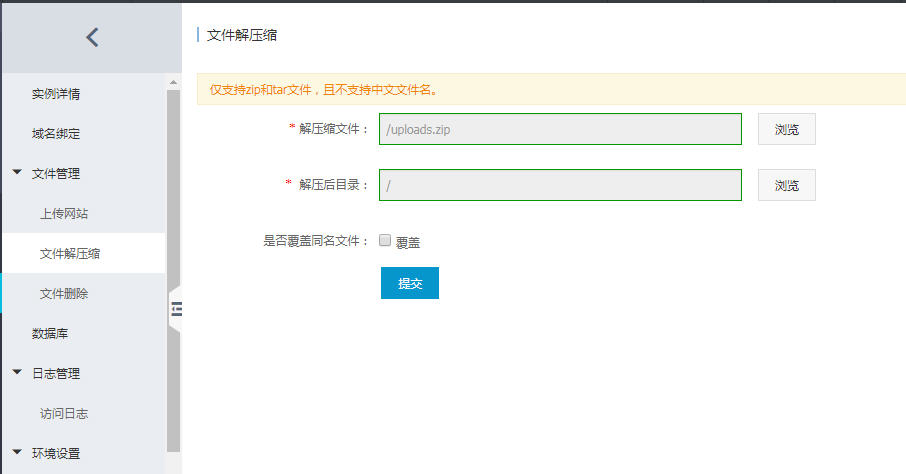The height and width of the screenshot is (474, 906).
Task: Select 文件管理 menu heading
Action: tap(56, 173)
